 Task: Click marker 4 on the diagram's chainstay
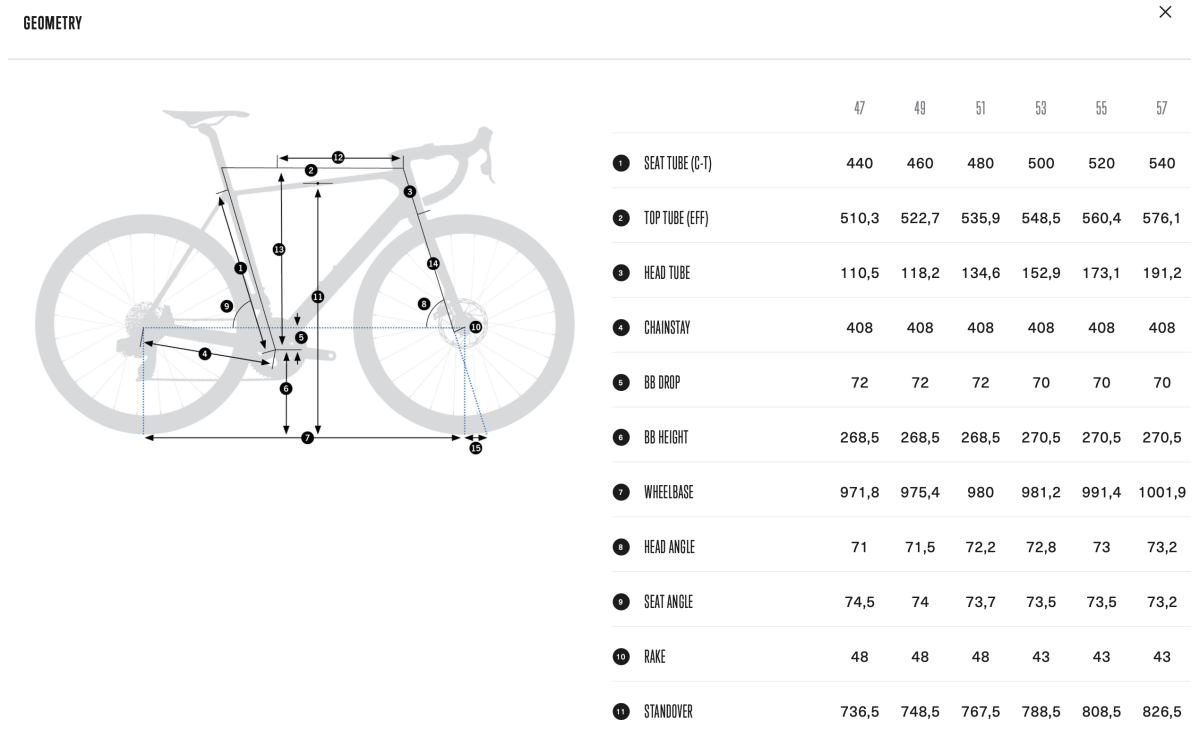pos(205,353)
